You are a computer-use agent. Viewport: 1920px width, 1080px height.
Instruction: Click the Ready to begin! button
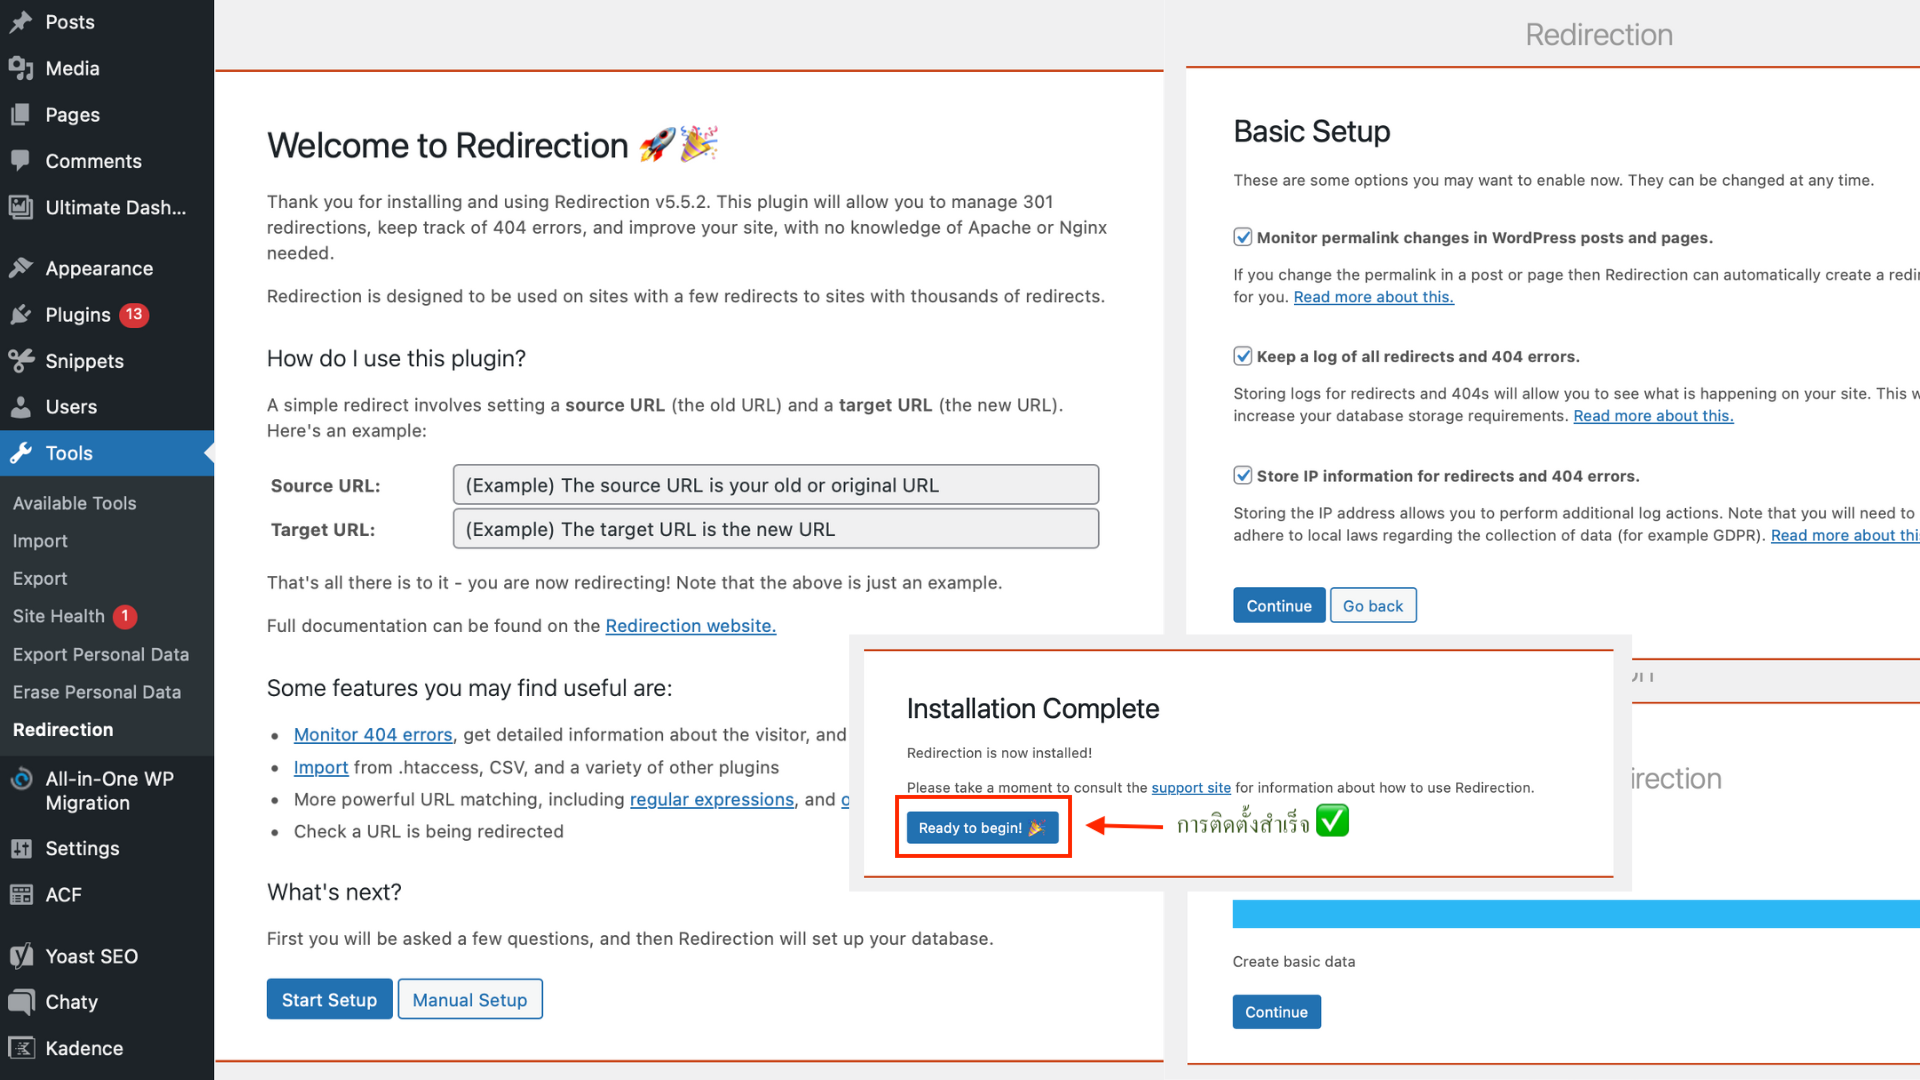[982, 828]
